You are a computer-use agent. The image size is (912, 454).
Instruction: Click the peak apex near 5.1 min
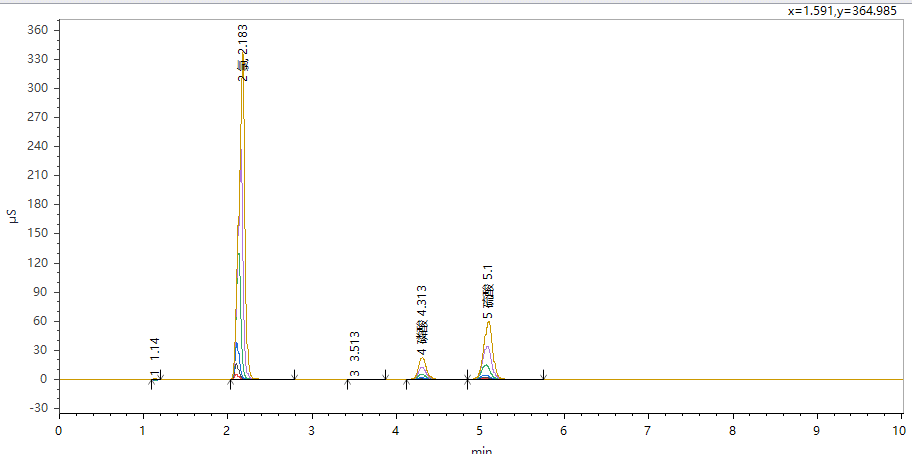tap(488, 322)
